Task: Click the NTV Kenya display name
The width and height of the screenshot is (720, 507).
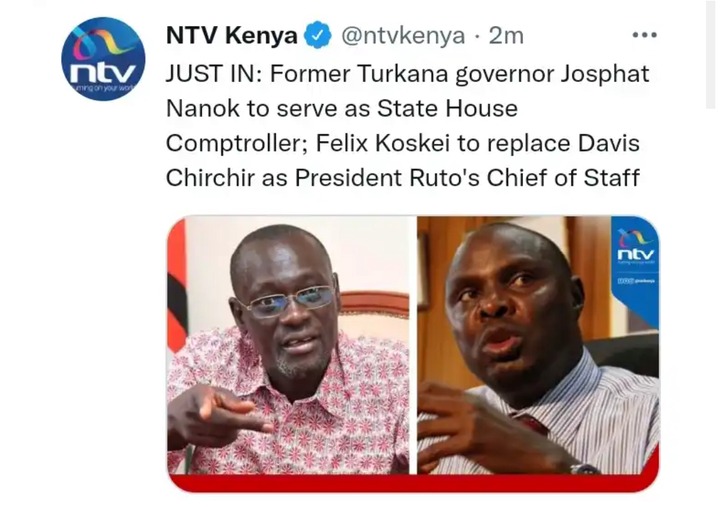Action: click(x=231, y=35)
